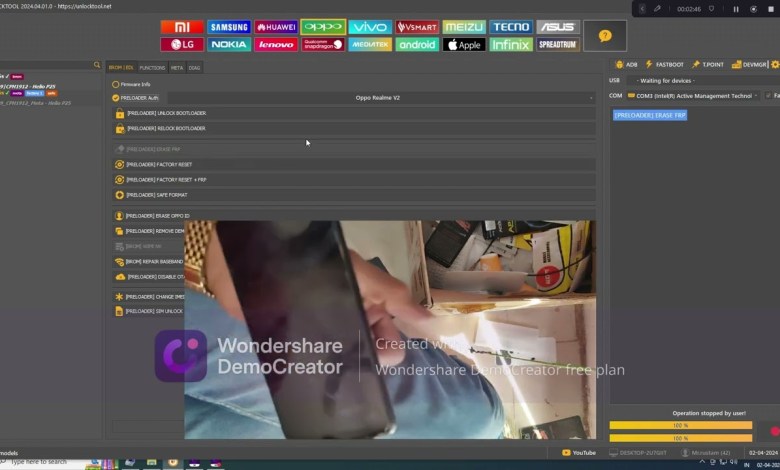Switch to the DIAG tab
Viewport: 780px width, 470px height.
(x=195, y=68)
